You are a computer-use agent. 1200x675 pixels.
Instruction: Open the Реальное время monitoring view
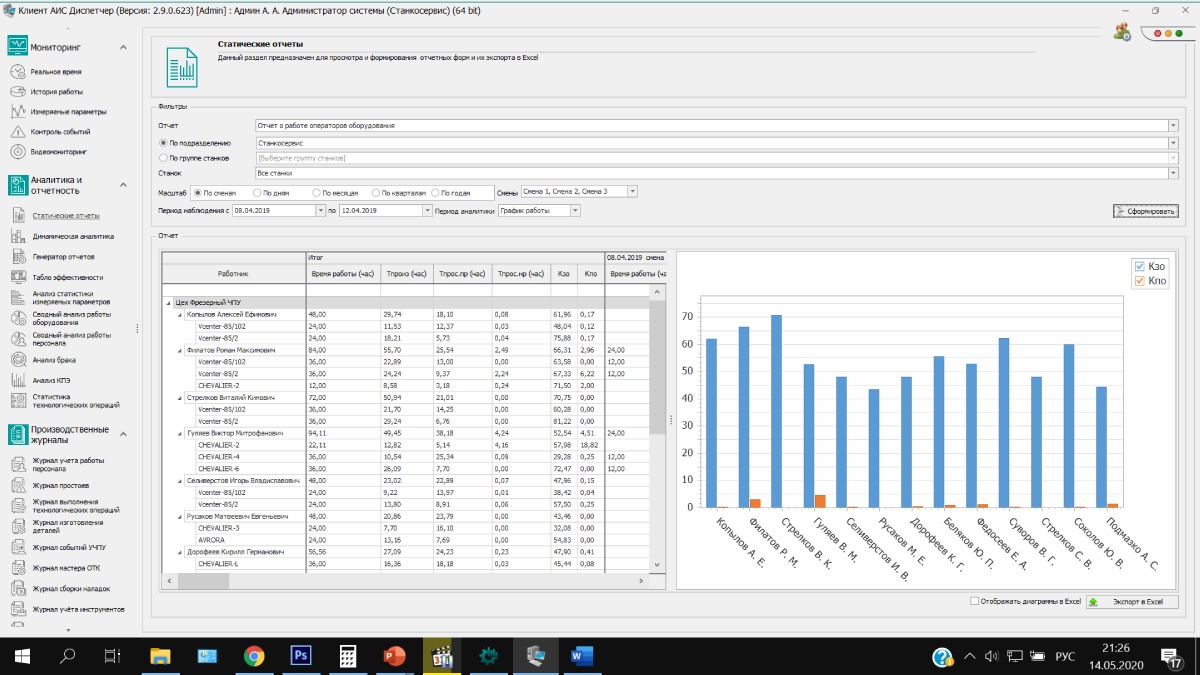56,72
